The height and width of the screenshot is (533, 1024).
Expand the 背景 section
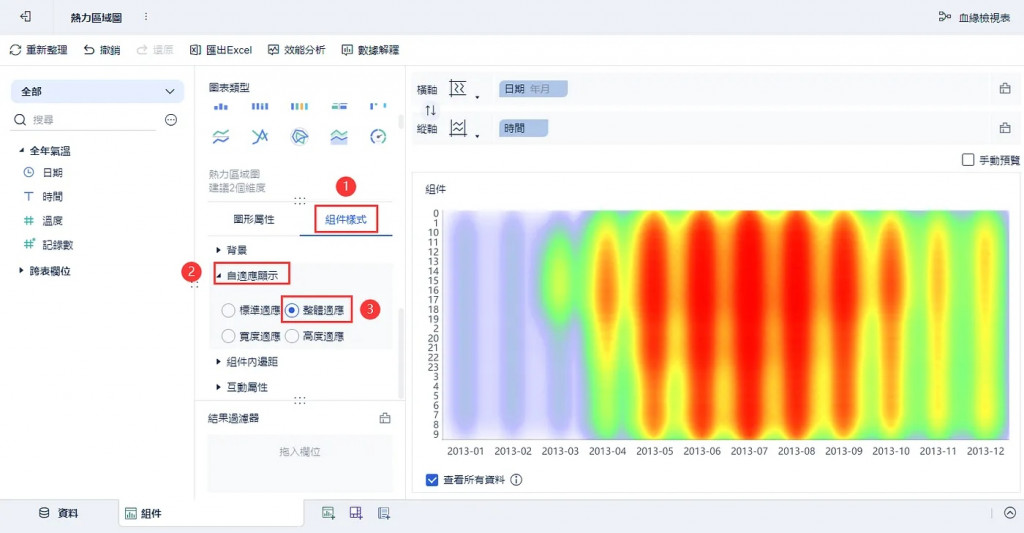coord(219,250)
